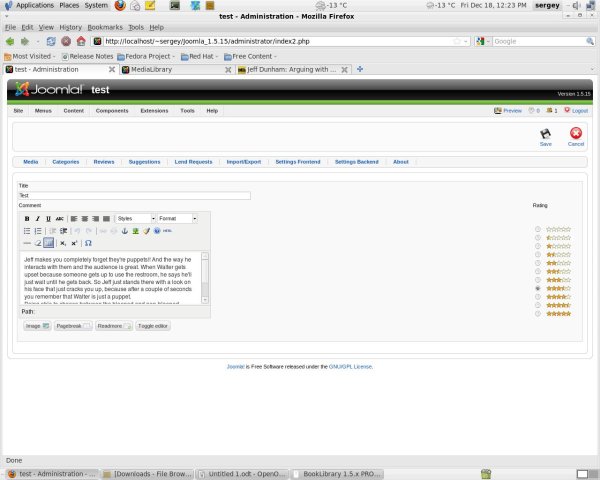Open the Format dropdown in editor
Viewport: 600px width, 480px height.
coord(177,219)
